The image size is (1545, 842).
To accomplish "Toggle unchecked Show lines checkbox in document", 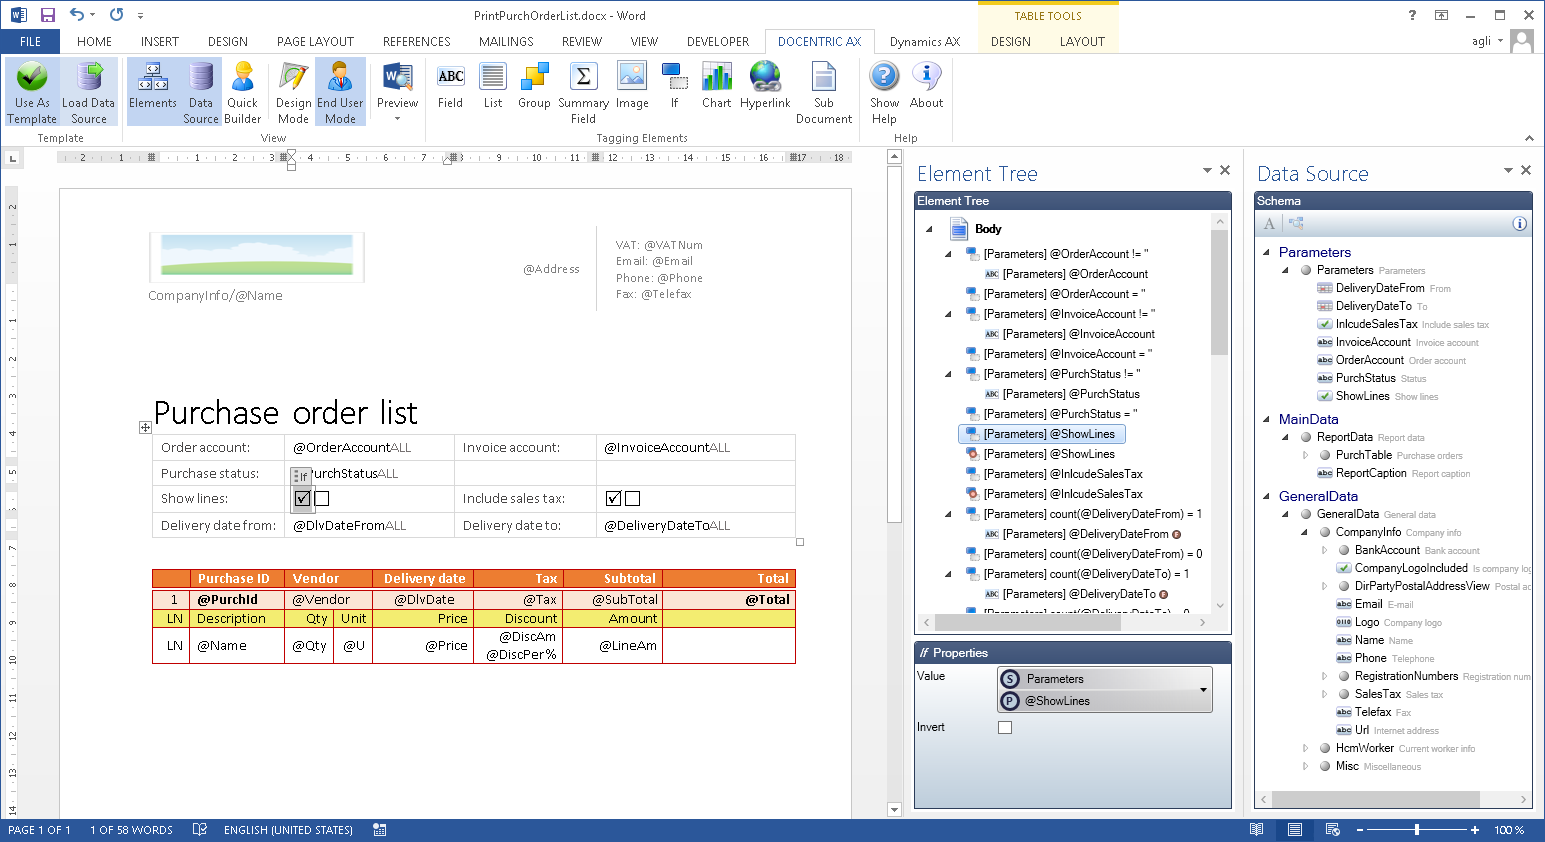I will click(x=322, y=498).
